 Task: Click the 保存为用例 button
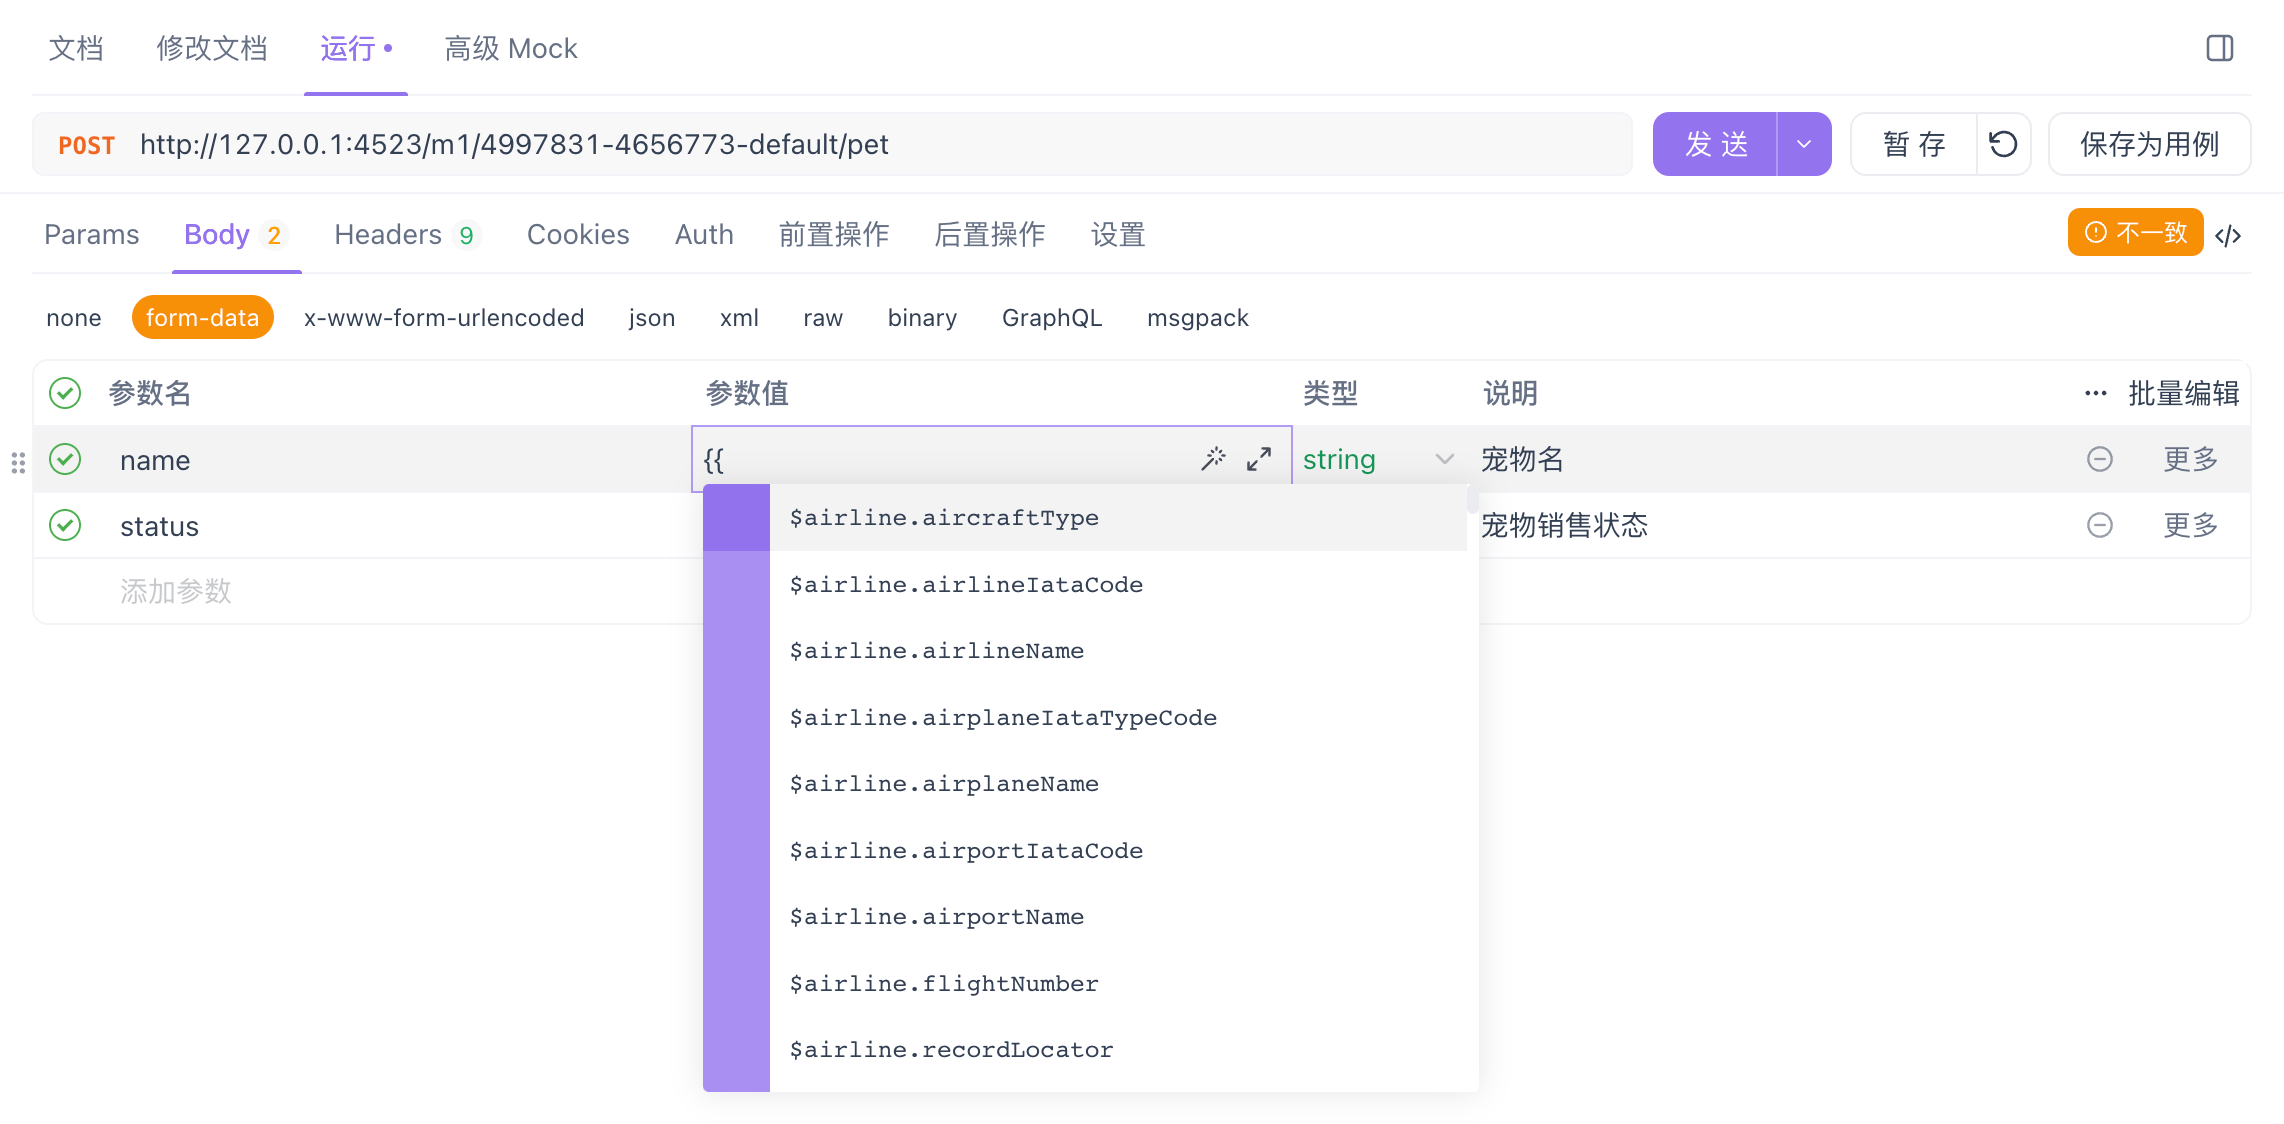coord(2149,144)
